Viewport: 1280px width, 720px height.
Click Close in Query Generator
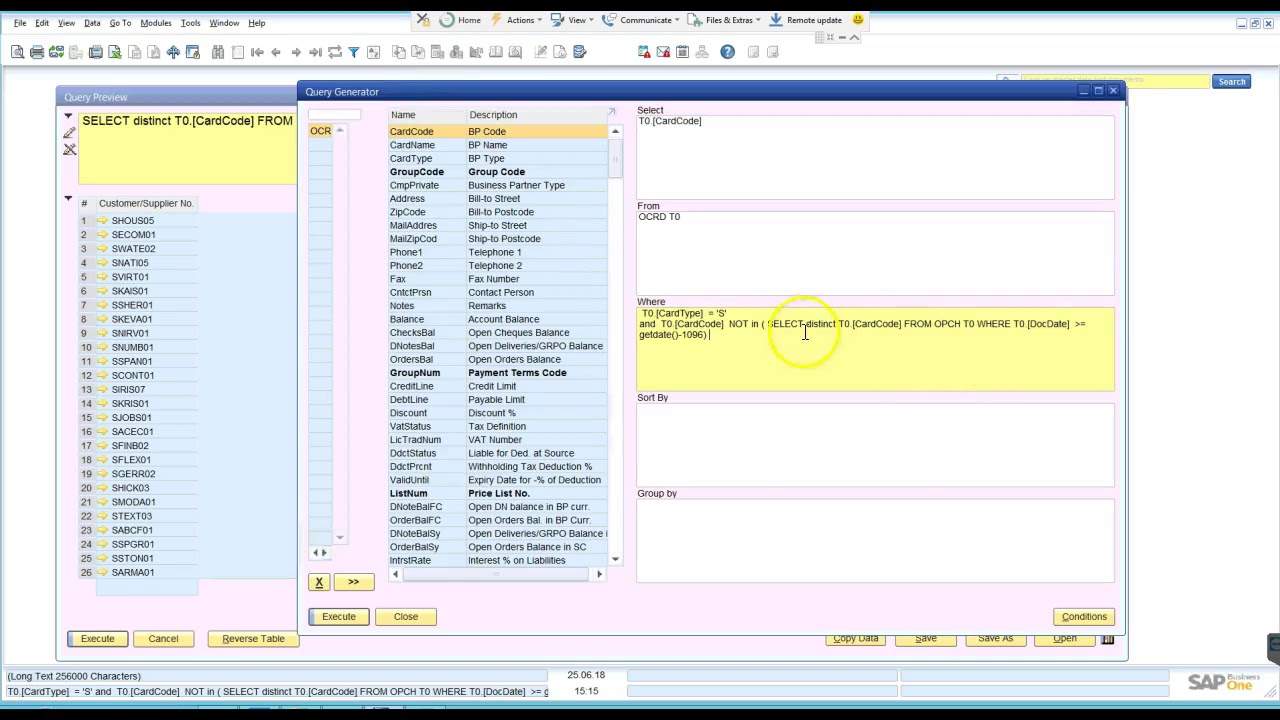[x=405, y=616]
